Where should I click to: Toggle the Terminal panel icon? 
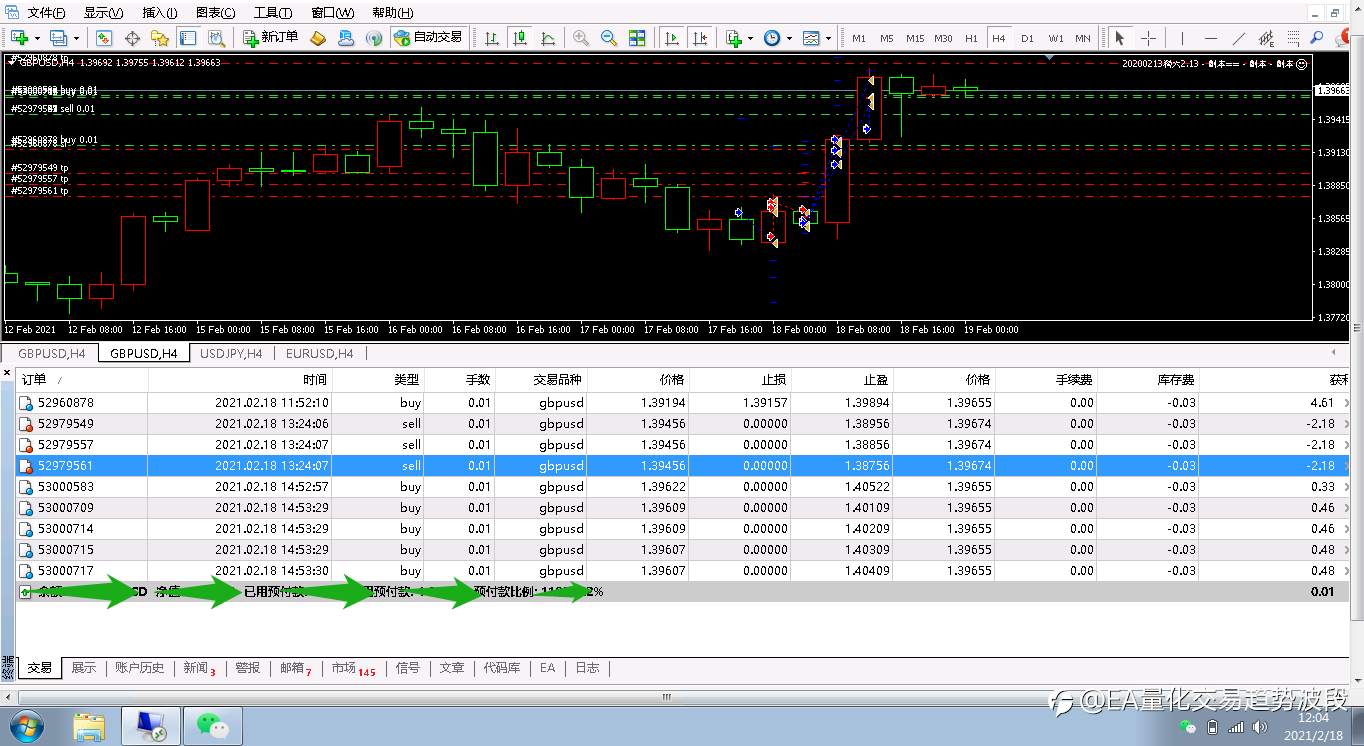(x=188, y=38)
